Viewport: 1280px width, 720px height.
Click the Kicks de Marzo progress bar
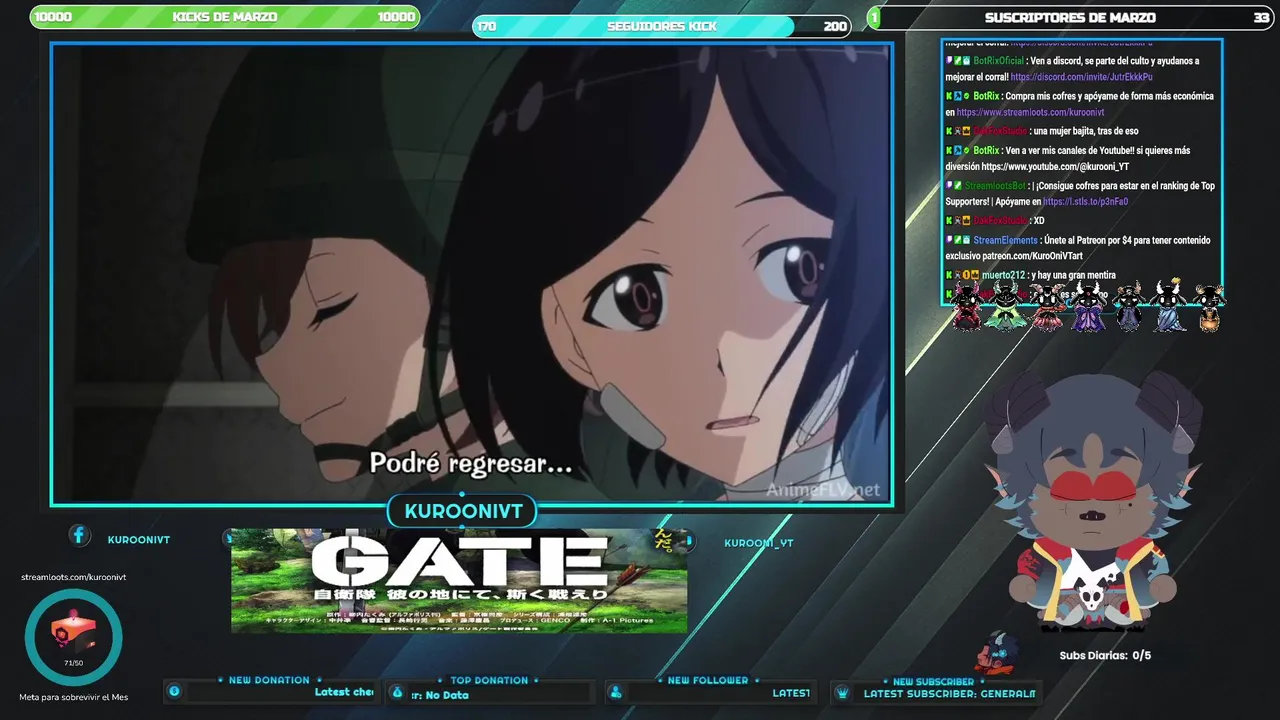pyautogui.click(x=225, y=17)
